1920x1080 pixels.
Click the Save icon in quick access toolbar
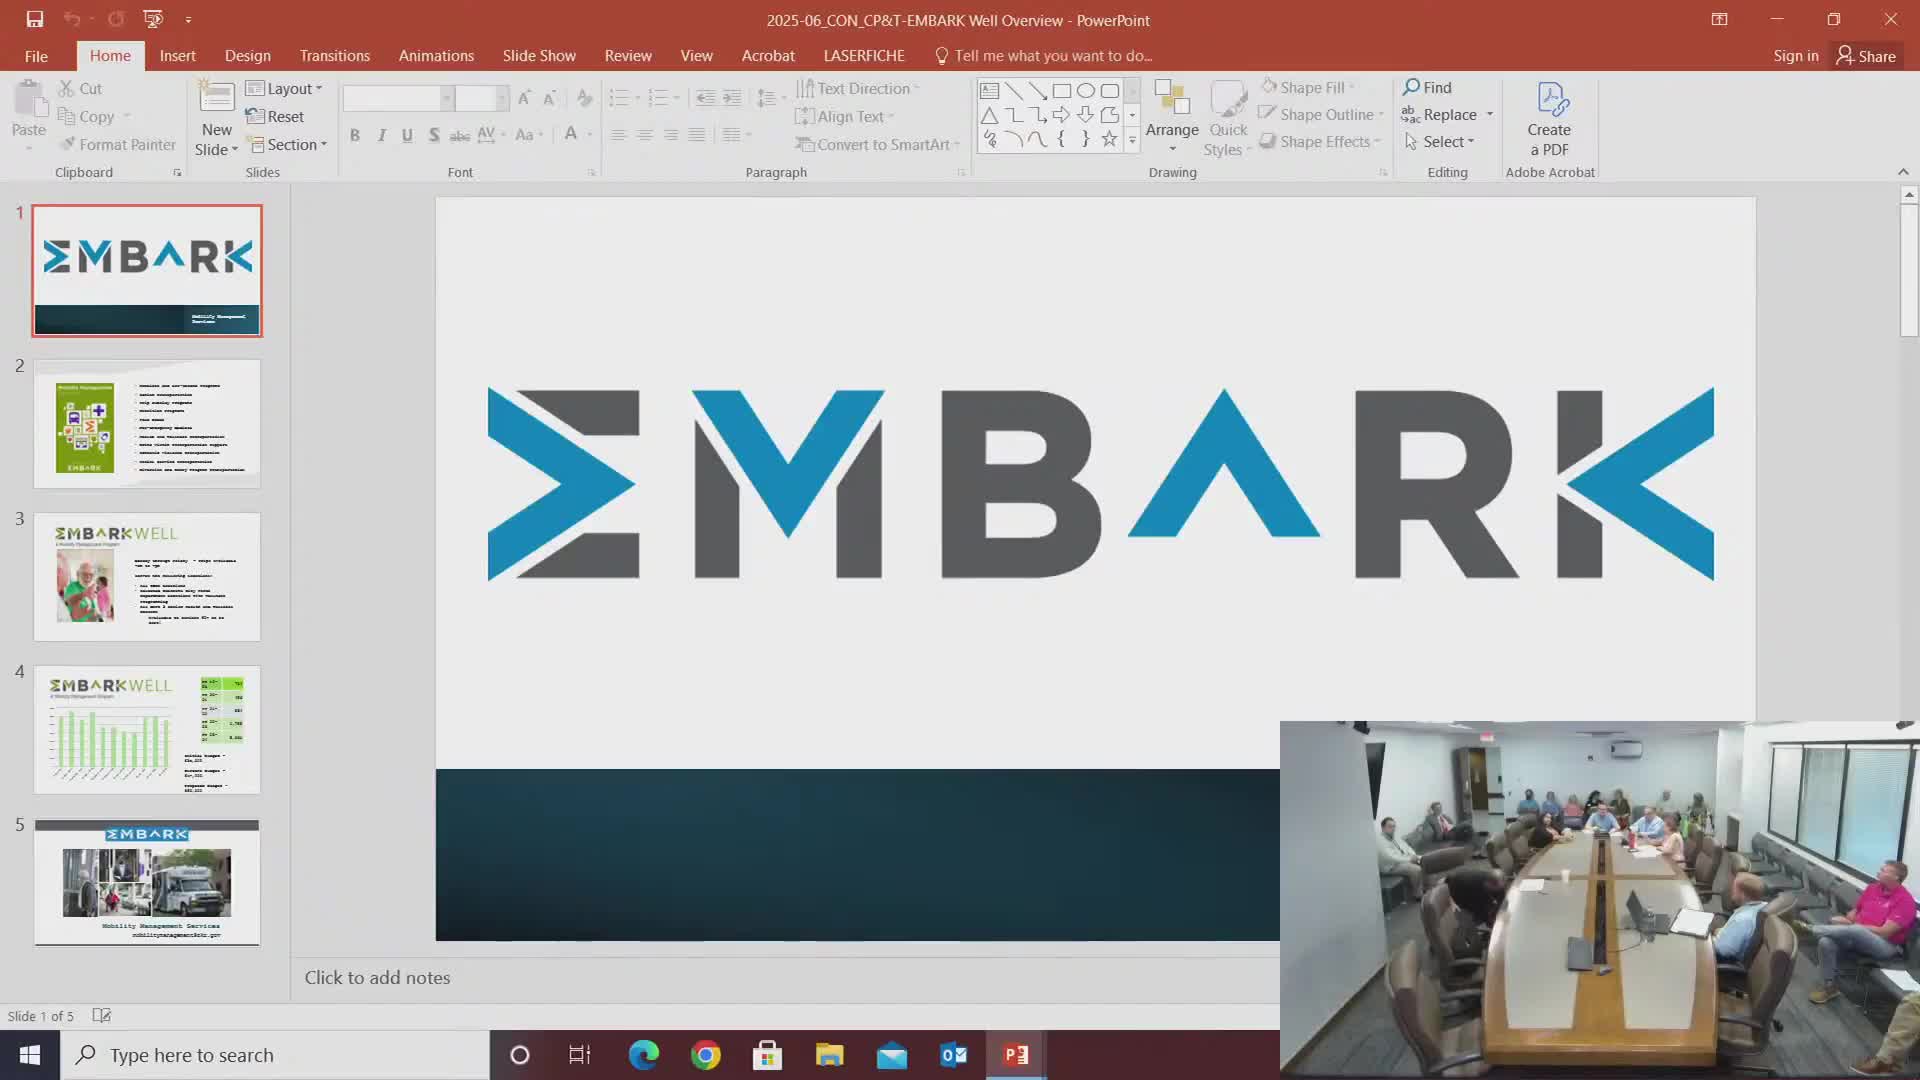coord(35,19)
